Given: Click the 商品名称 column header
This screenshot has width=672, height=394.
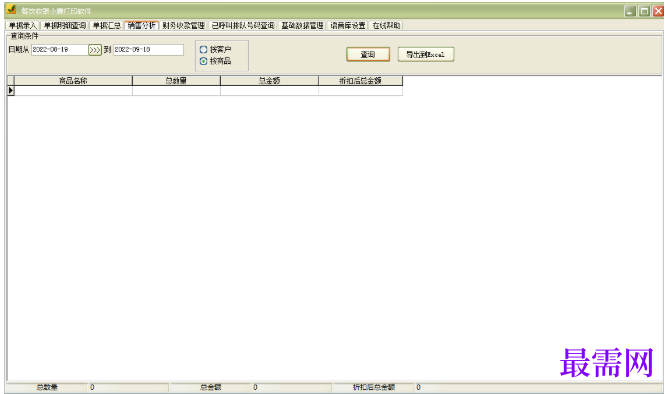Looking at the screenshot, I should click(x=73, y=81).
